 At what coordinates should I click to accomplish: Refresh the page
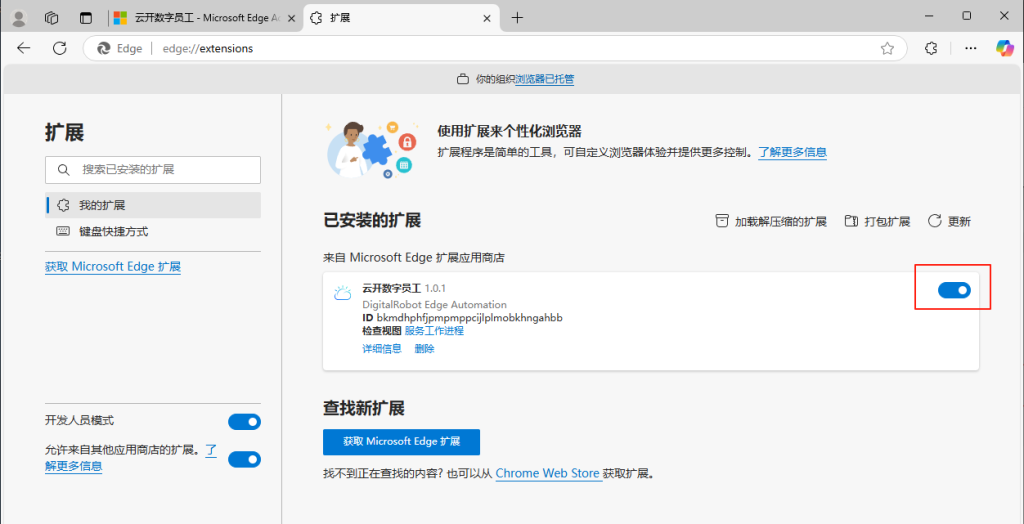click(x=60, y=48)
